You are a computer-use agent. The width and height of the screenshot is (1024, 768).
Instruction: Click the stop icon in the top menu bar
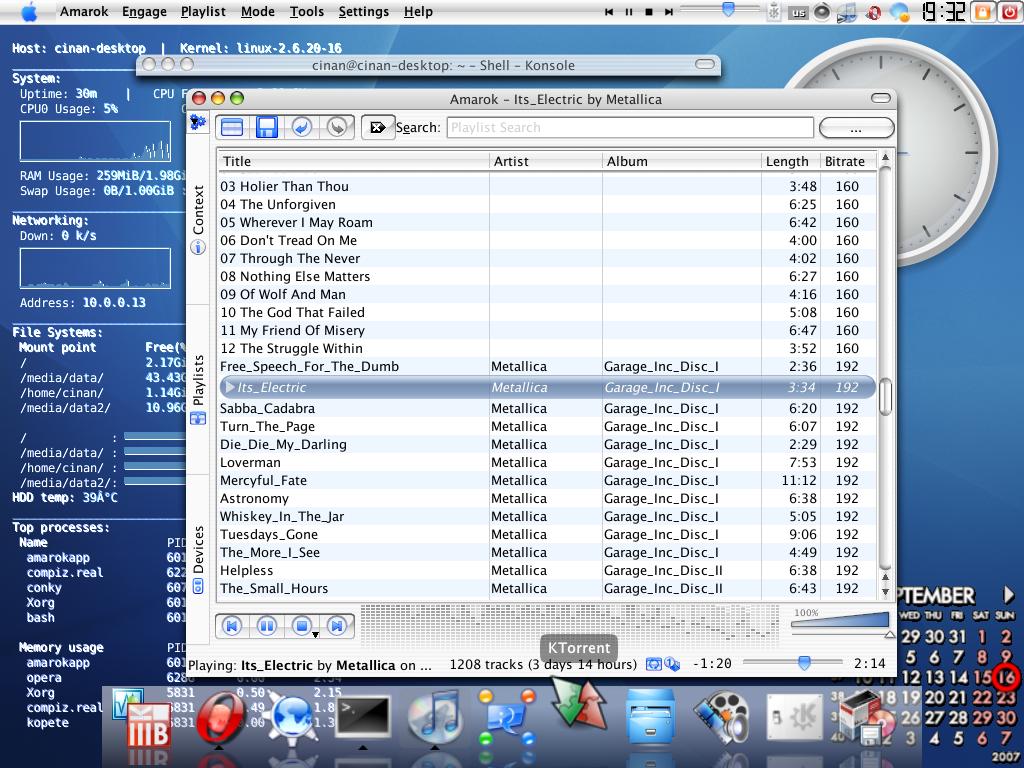(649, 12)
